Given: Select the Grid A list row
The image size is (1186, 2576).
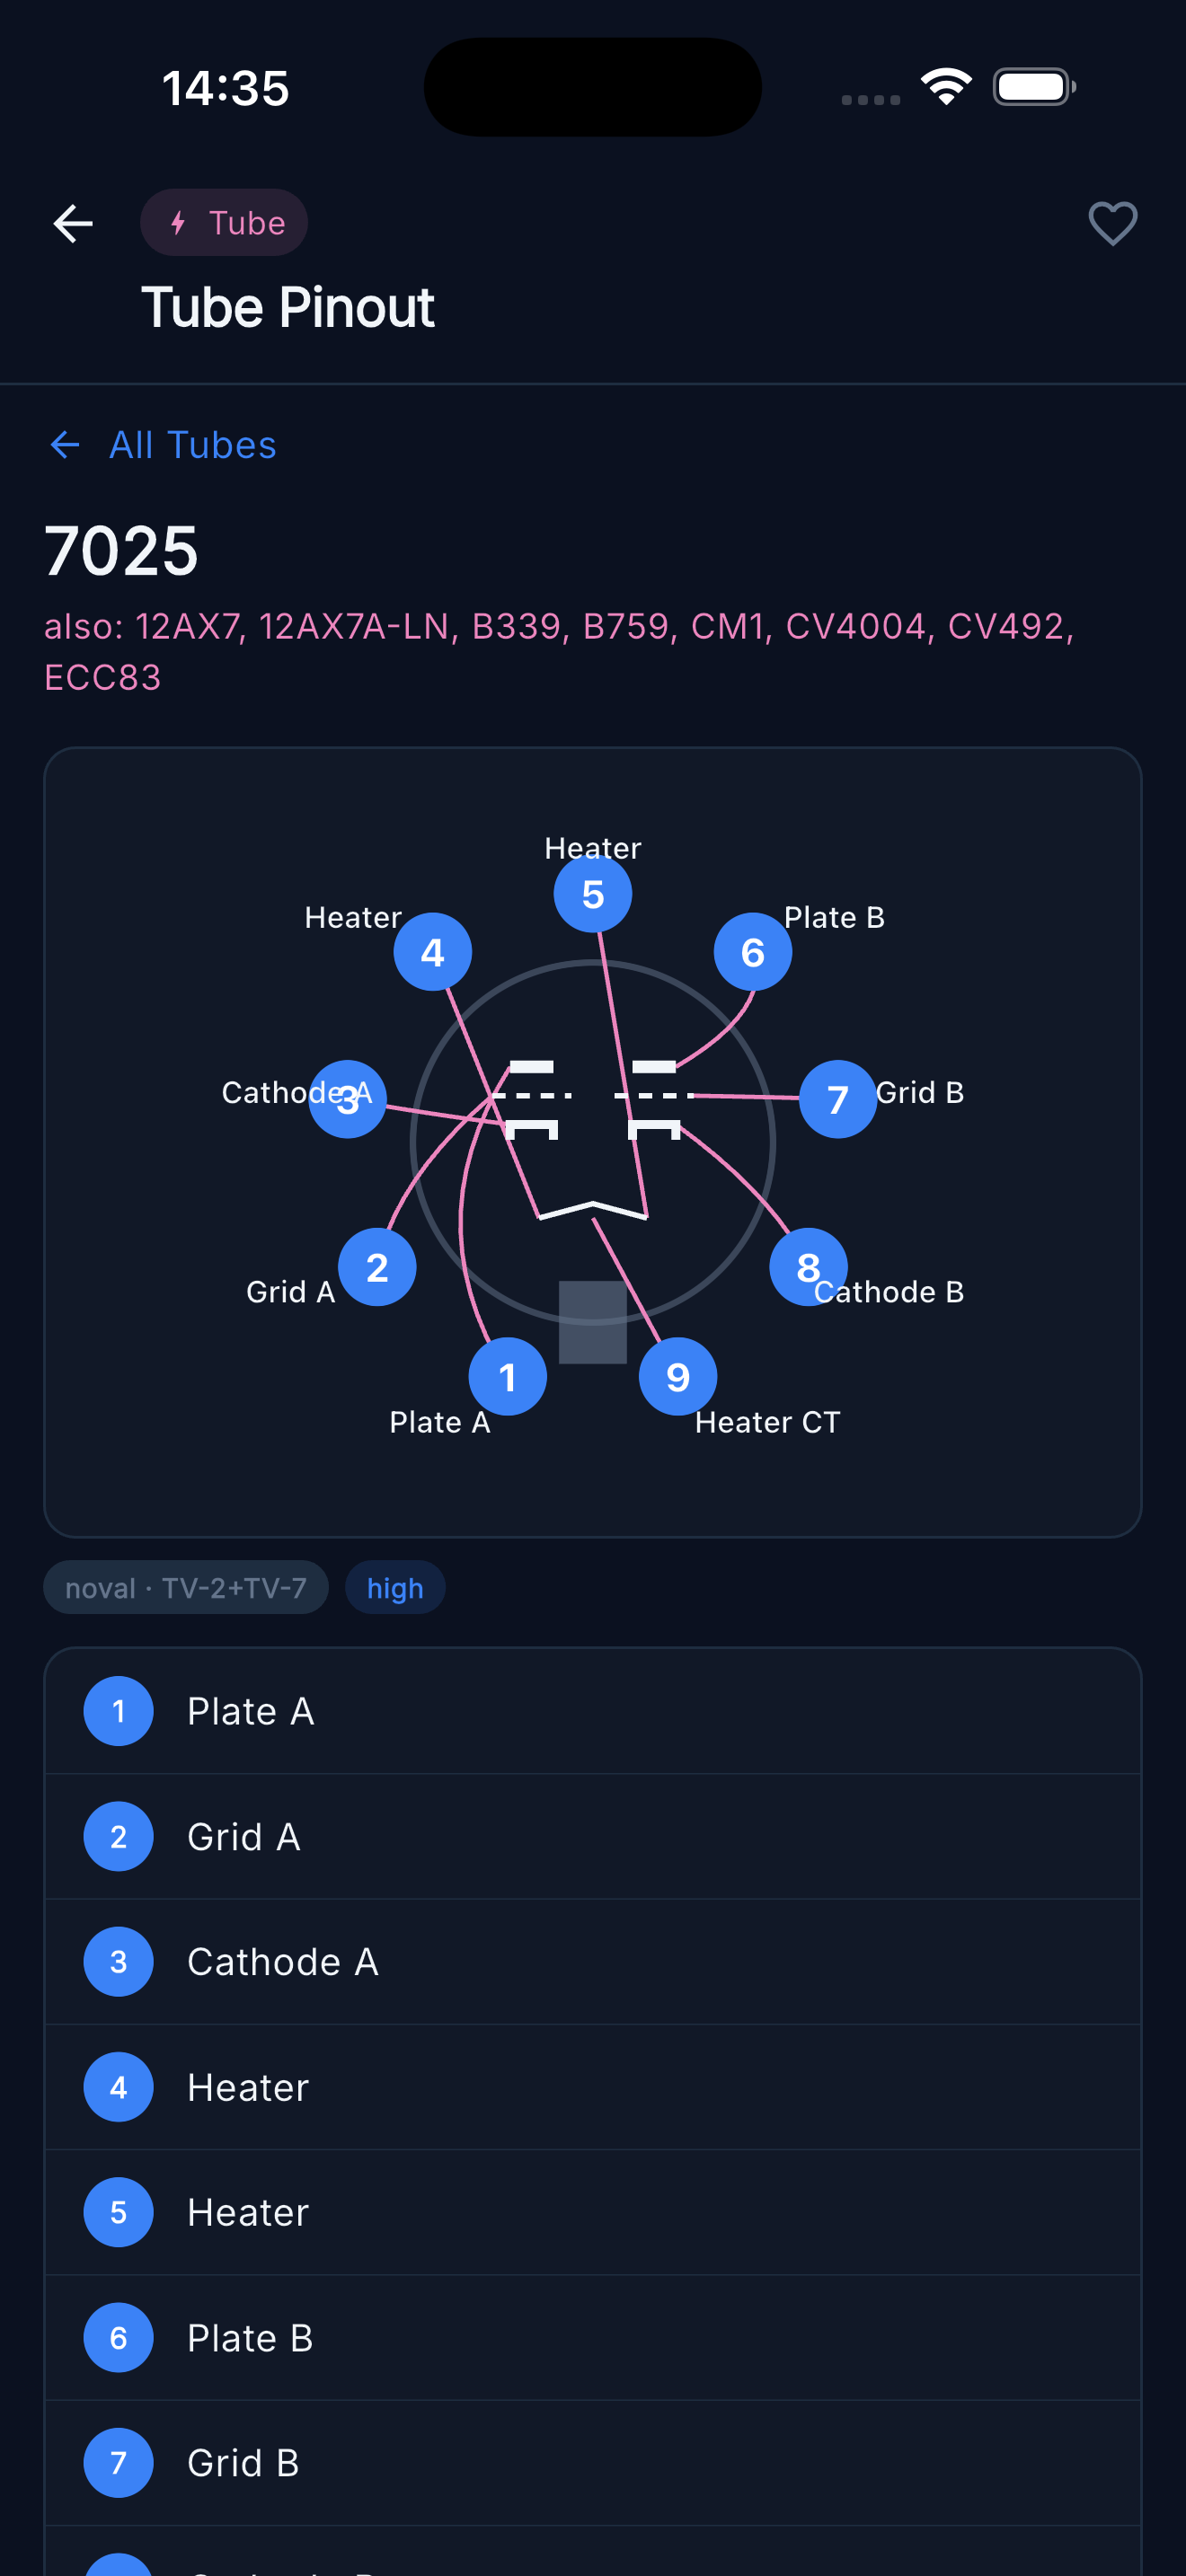Looking at the screenshot, I should coord(593,1836).
